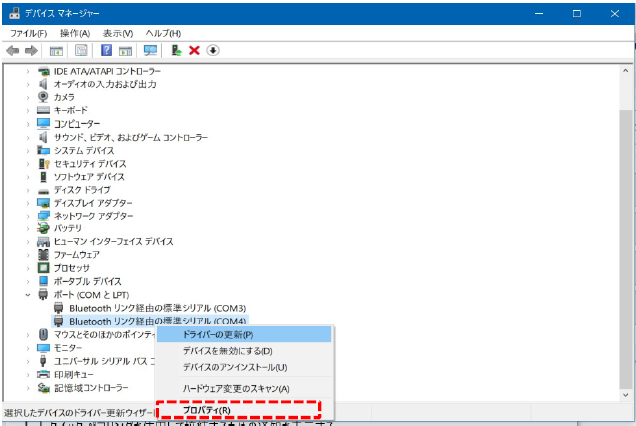Select the オーディオの入力および出力 row
Image resolution: width=636 pixels, height=426 pixels.
[x=105, y=84]
